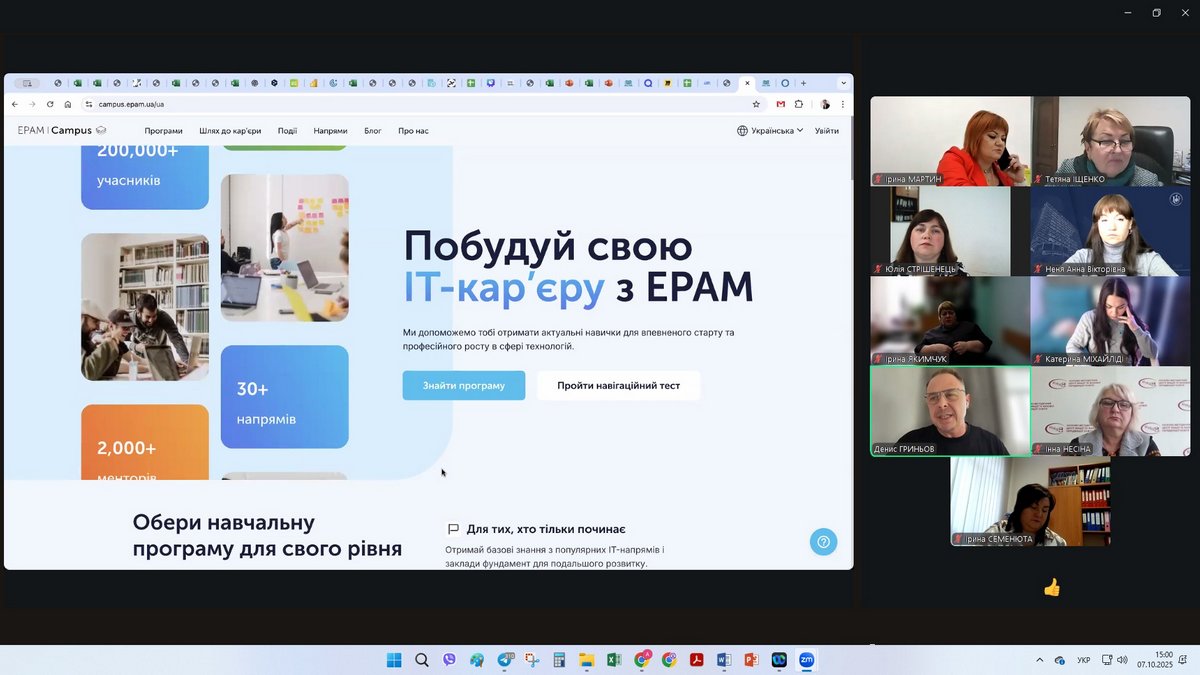Reload the EPAM Campus page
The image size is (1200, 675).
(50, 104)
